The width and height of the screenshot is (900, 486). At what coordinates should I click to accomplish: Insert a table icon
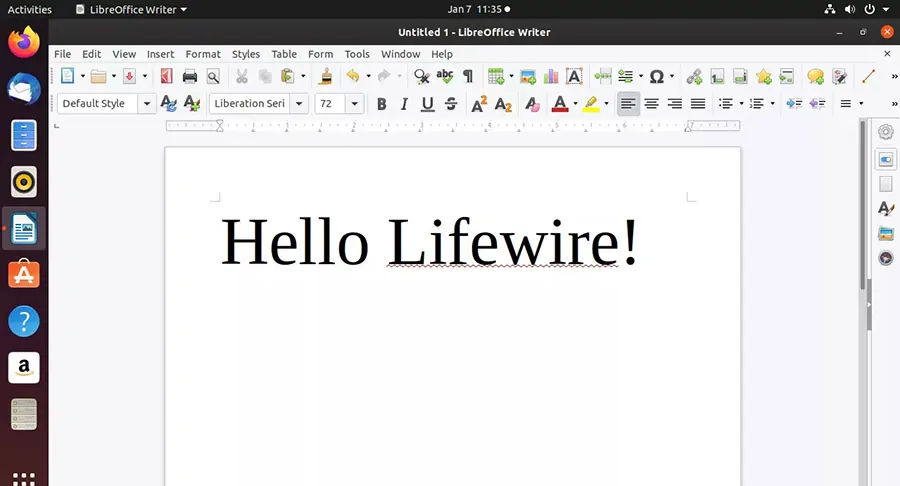click(x=496, y=76)
